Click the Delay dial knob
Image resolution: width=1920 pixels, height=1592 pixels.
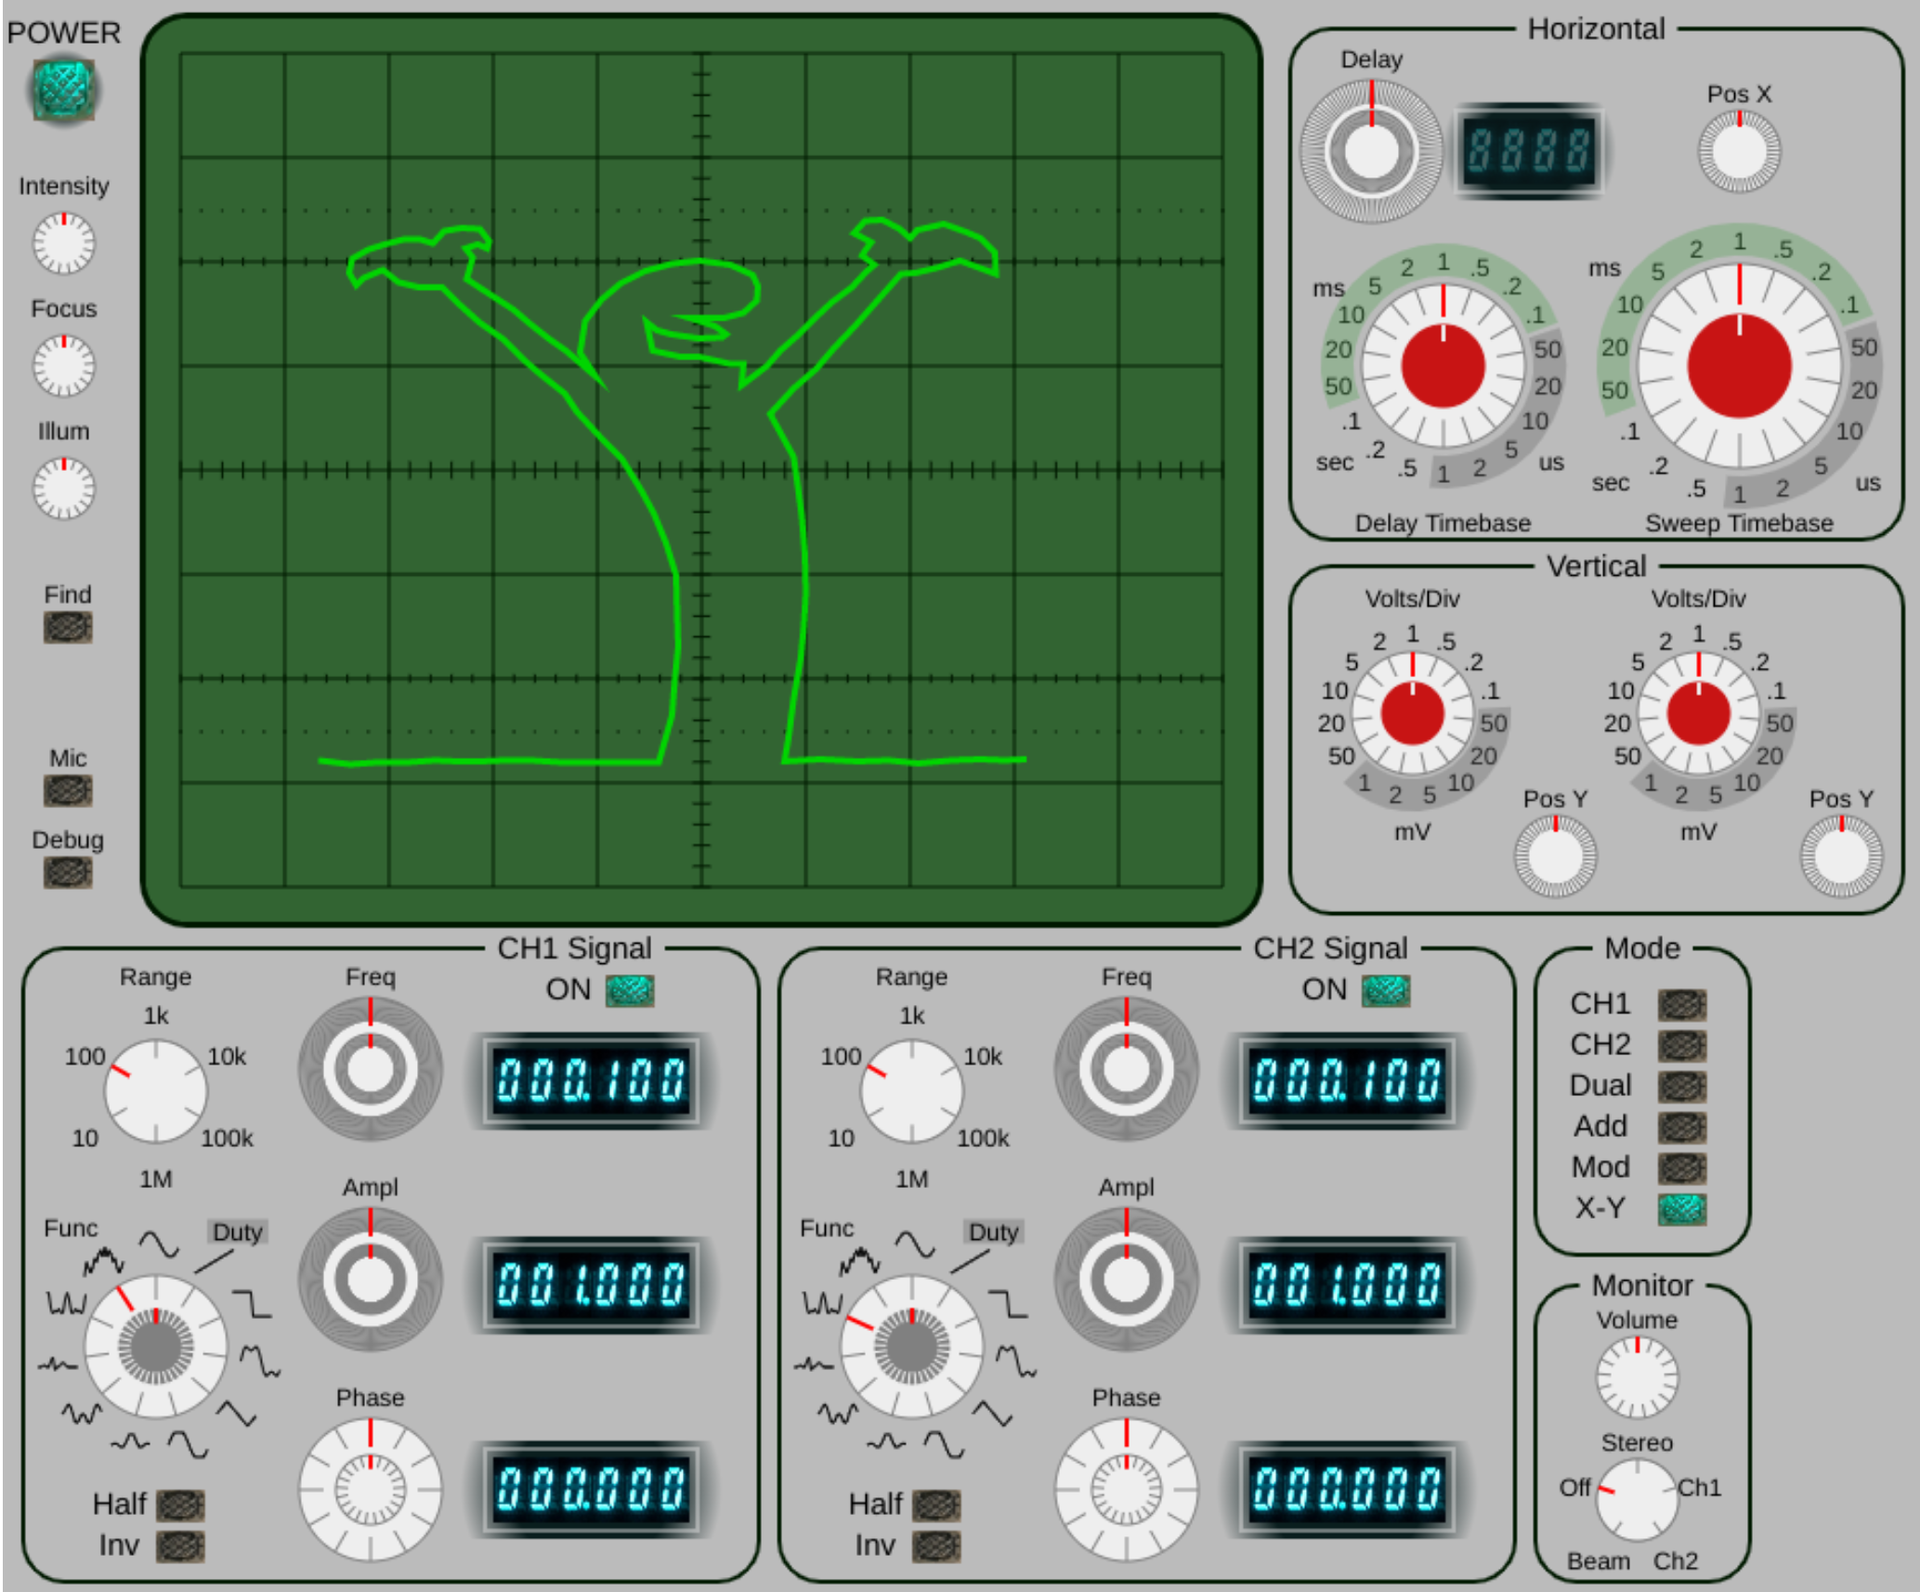[1371, 151]
